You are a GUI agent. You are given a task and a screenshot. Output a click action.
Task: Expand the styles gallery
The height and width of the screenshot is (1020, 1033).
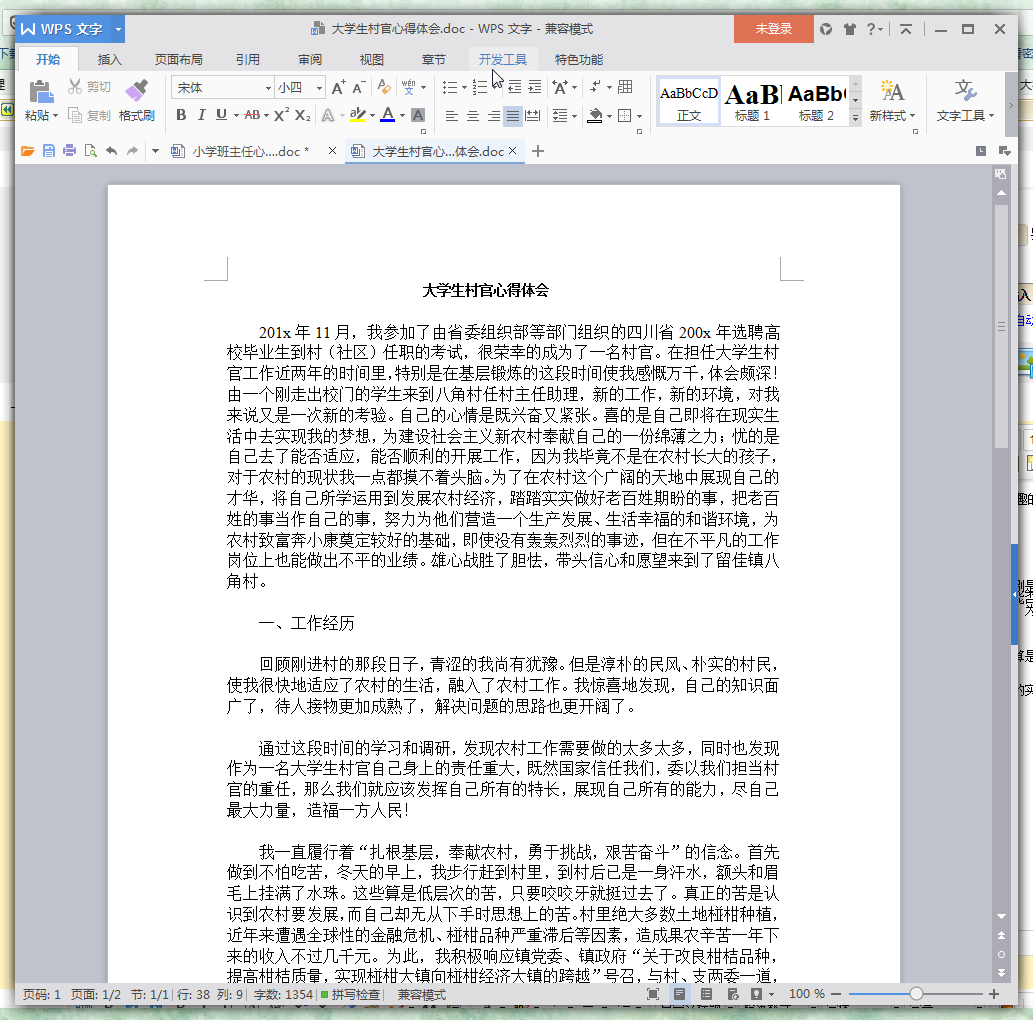pos(855,118)
